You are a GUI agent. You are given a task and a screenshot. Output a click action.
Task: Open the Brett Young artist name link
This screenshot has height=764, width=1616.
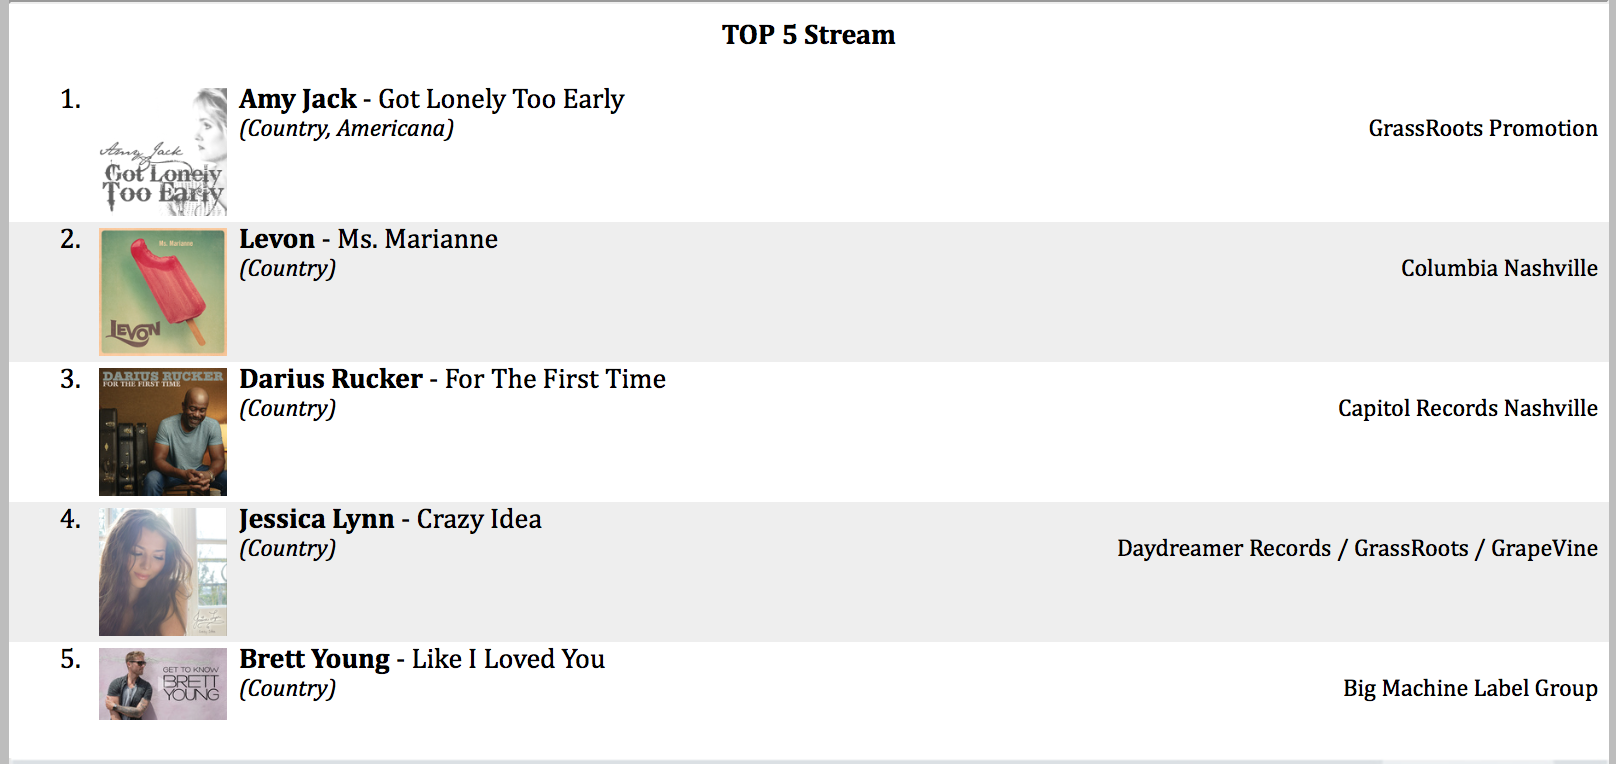click(x=315, y=659)
